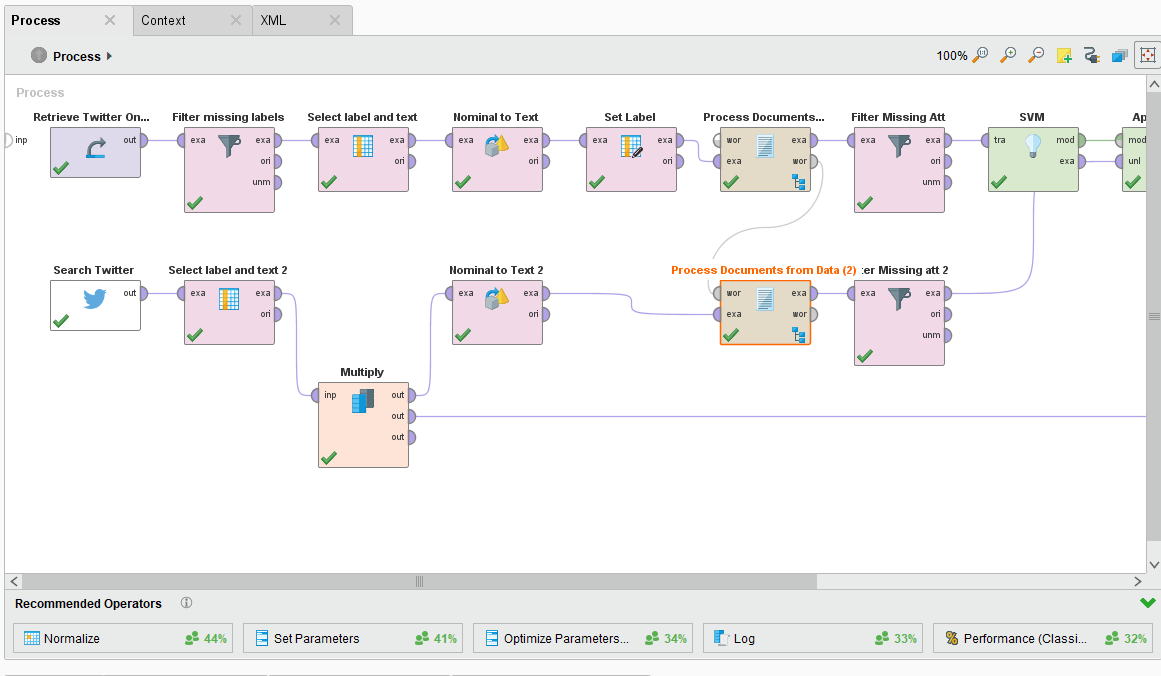Click the Nominal to Text 2 operator icon

tap(497, 299)
